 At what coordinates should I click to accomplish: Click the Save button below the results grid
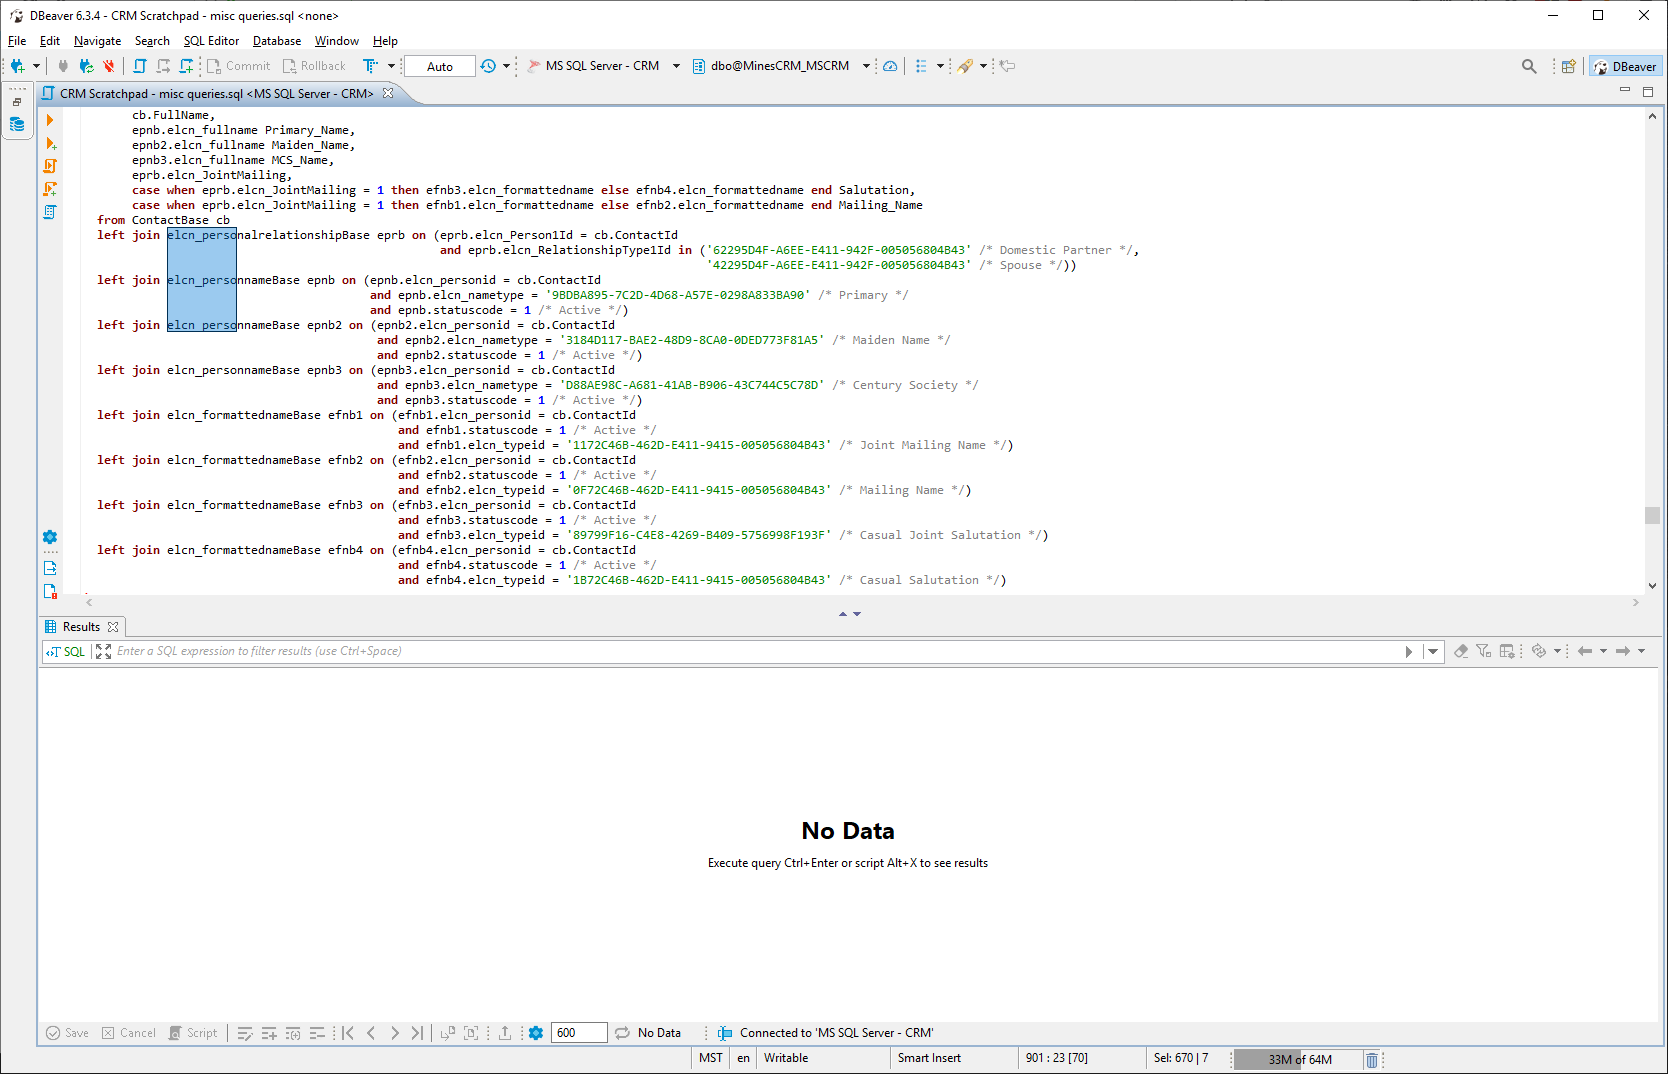(67, 1032)
